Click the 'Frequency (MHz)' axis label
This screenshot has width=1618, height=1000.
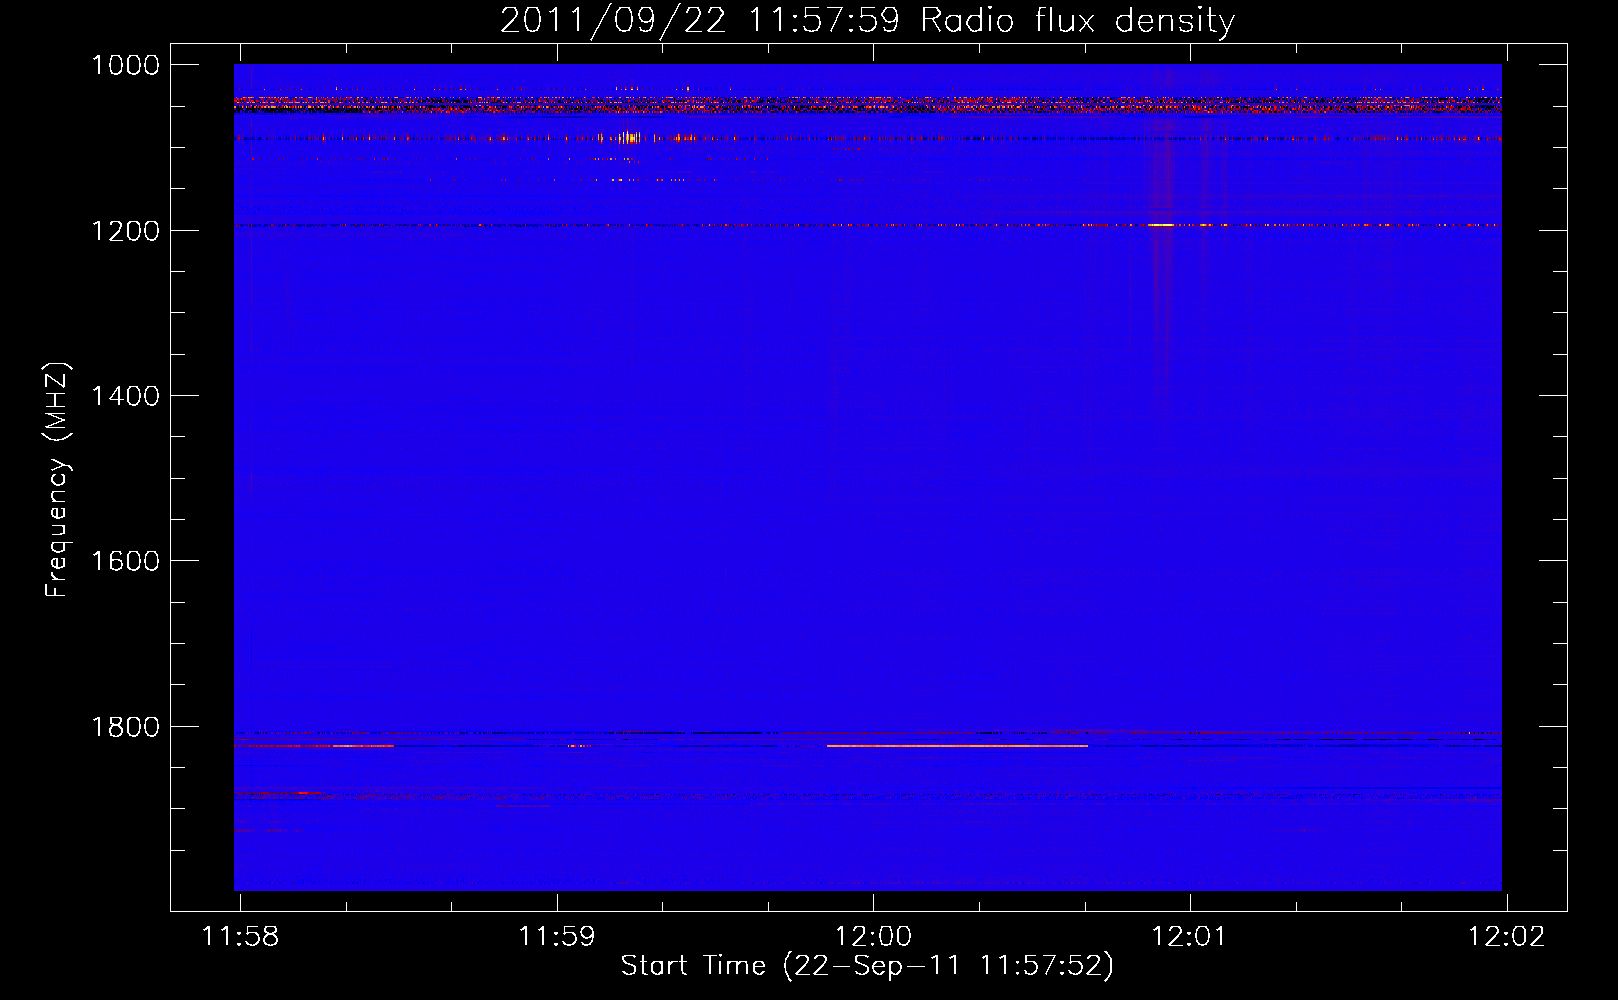[x=57, y=480]
